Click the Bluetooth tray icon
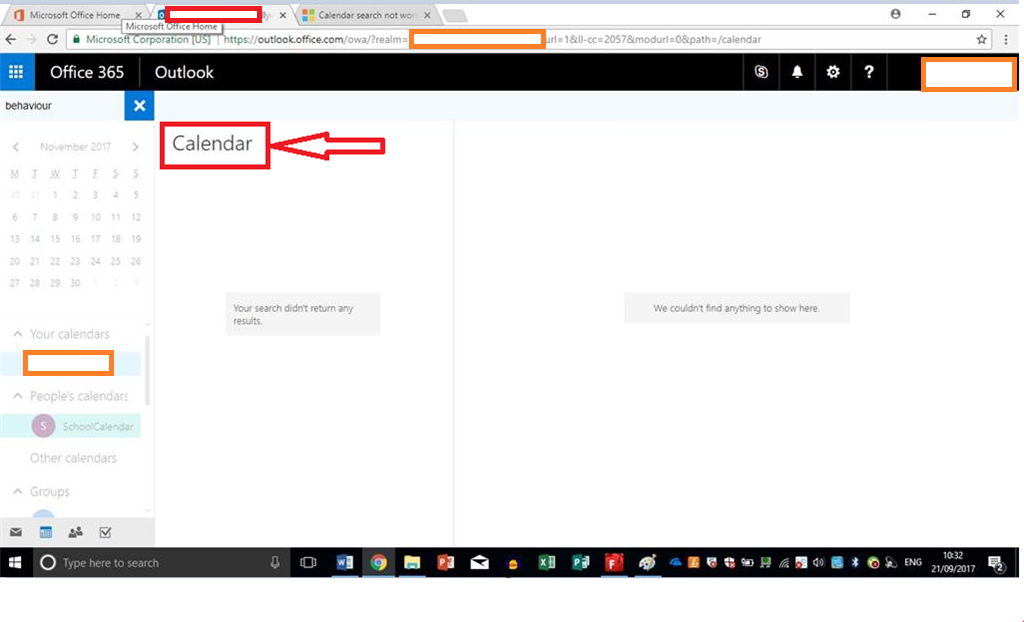The width and height of the screenshot is (1024, 622). (x=855, y=563)
